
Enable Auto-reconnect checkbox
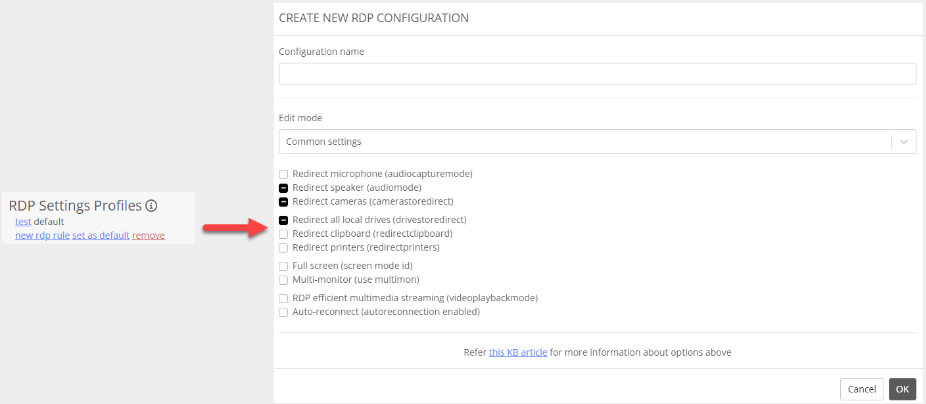(284, 312)
